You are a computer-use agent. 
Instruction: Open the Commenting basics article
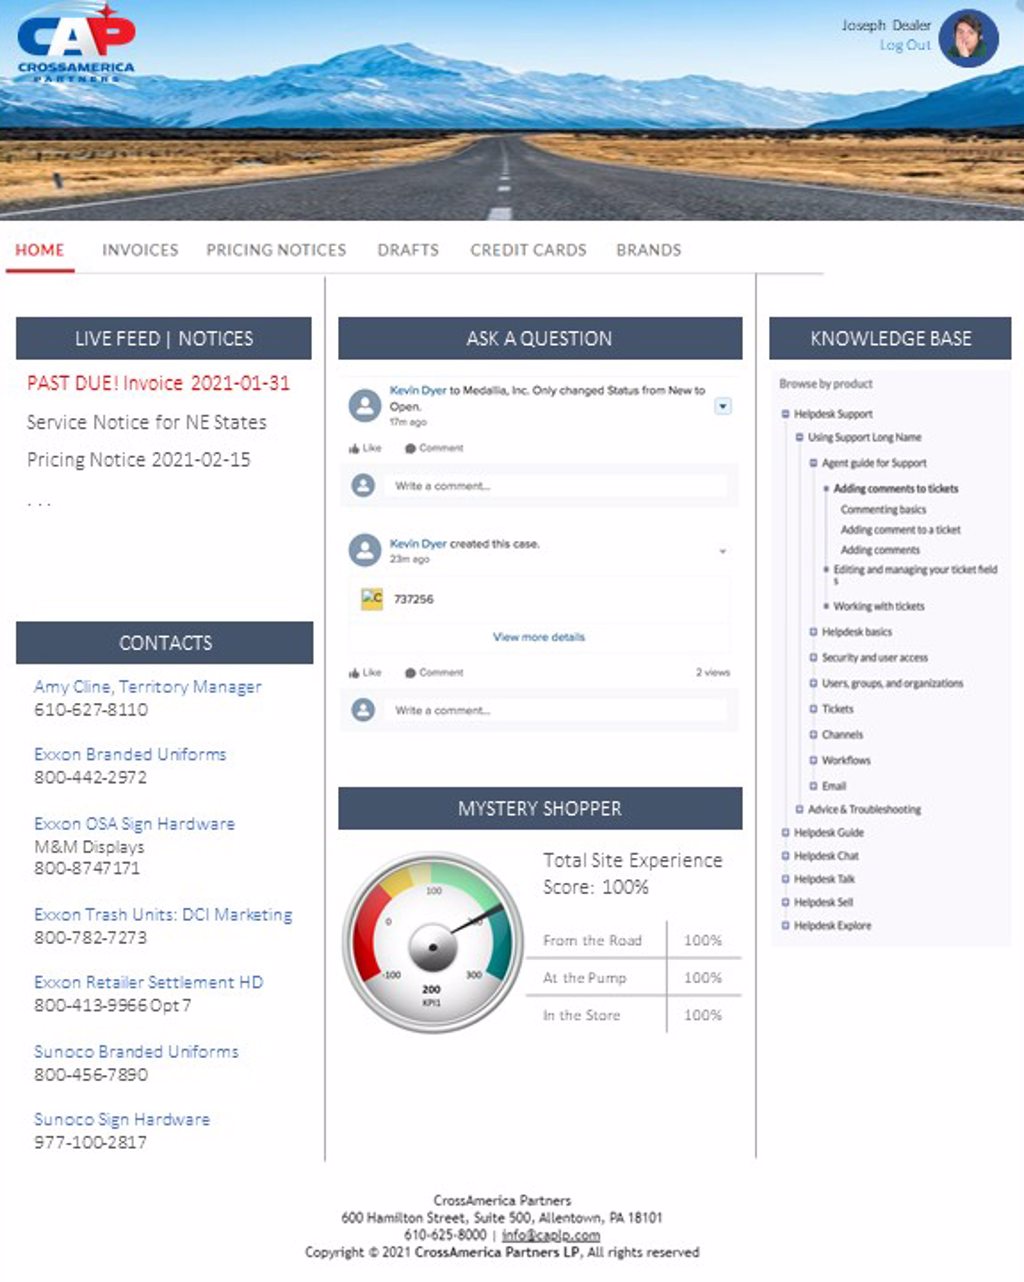(883, 510)
